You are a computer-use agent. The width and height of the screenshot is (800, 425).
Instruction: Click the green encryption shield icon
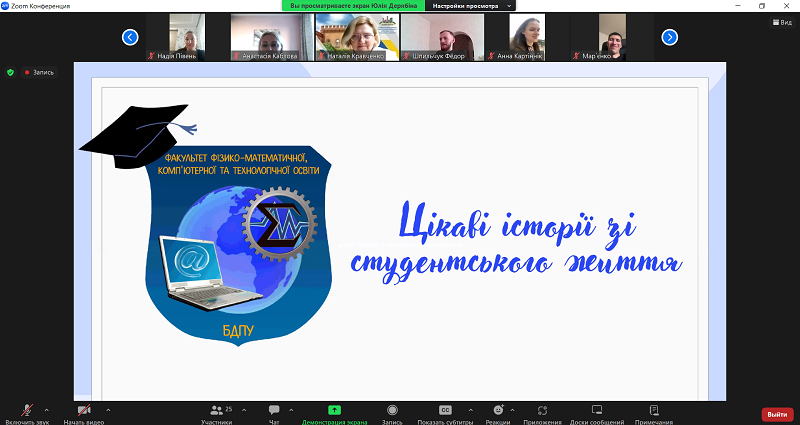[10, 72]
